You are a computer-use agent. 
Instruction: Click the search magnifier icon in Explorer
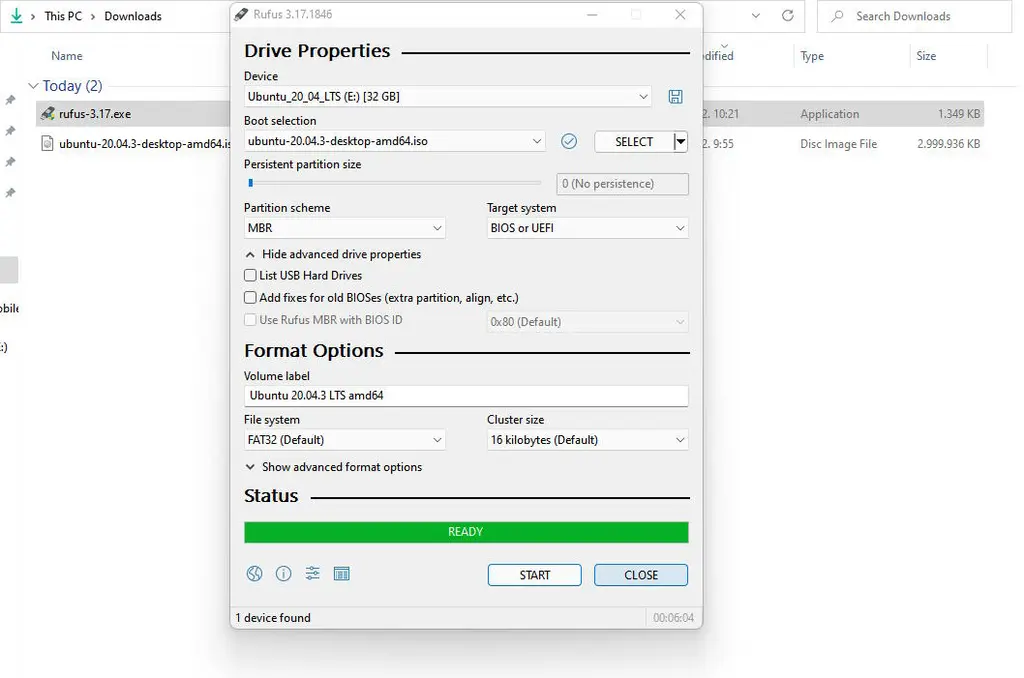(x=837, y=16)
